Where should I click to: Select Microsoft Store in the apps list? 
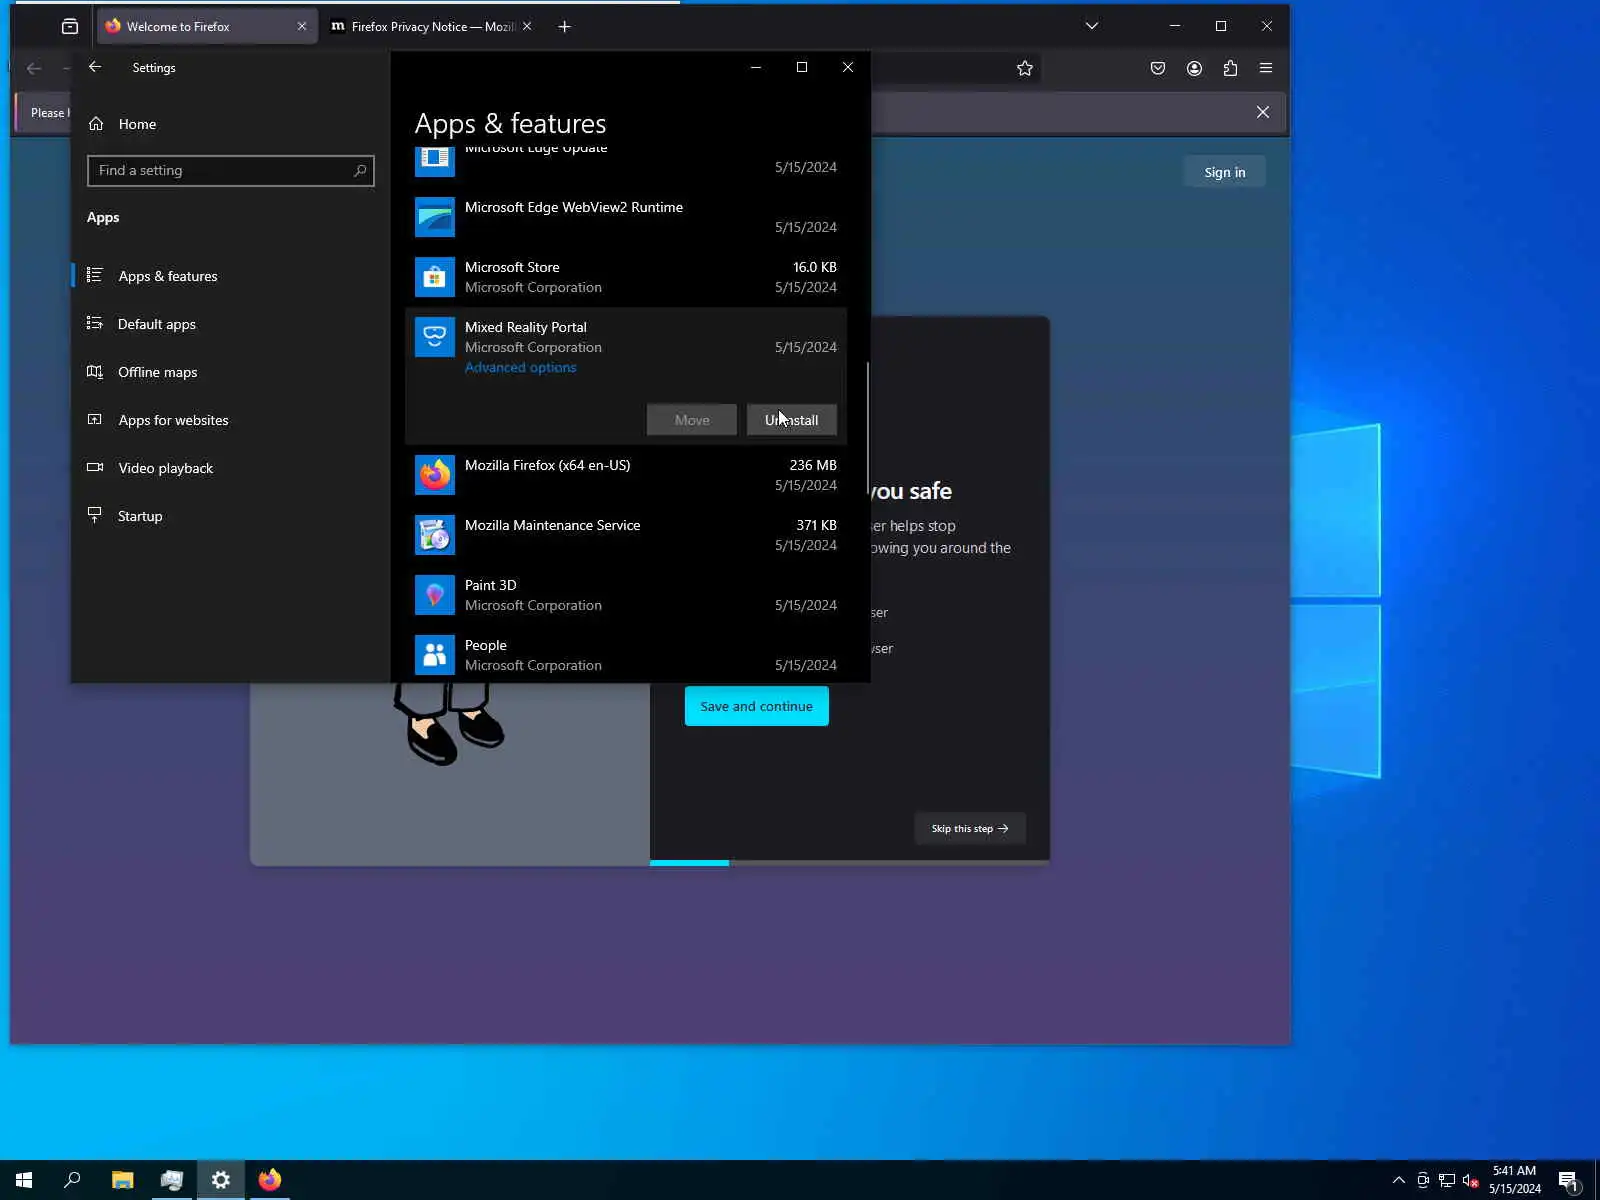click(626, 277)
